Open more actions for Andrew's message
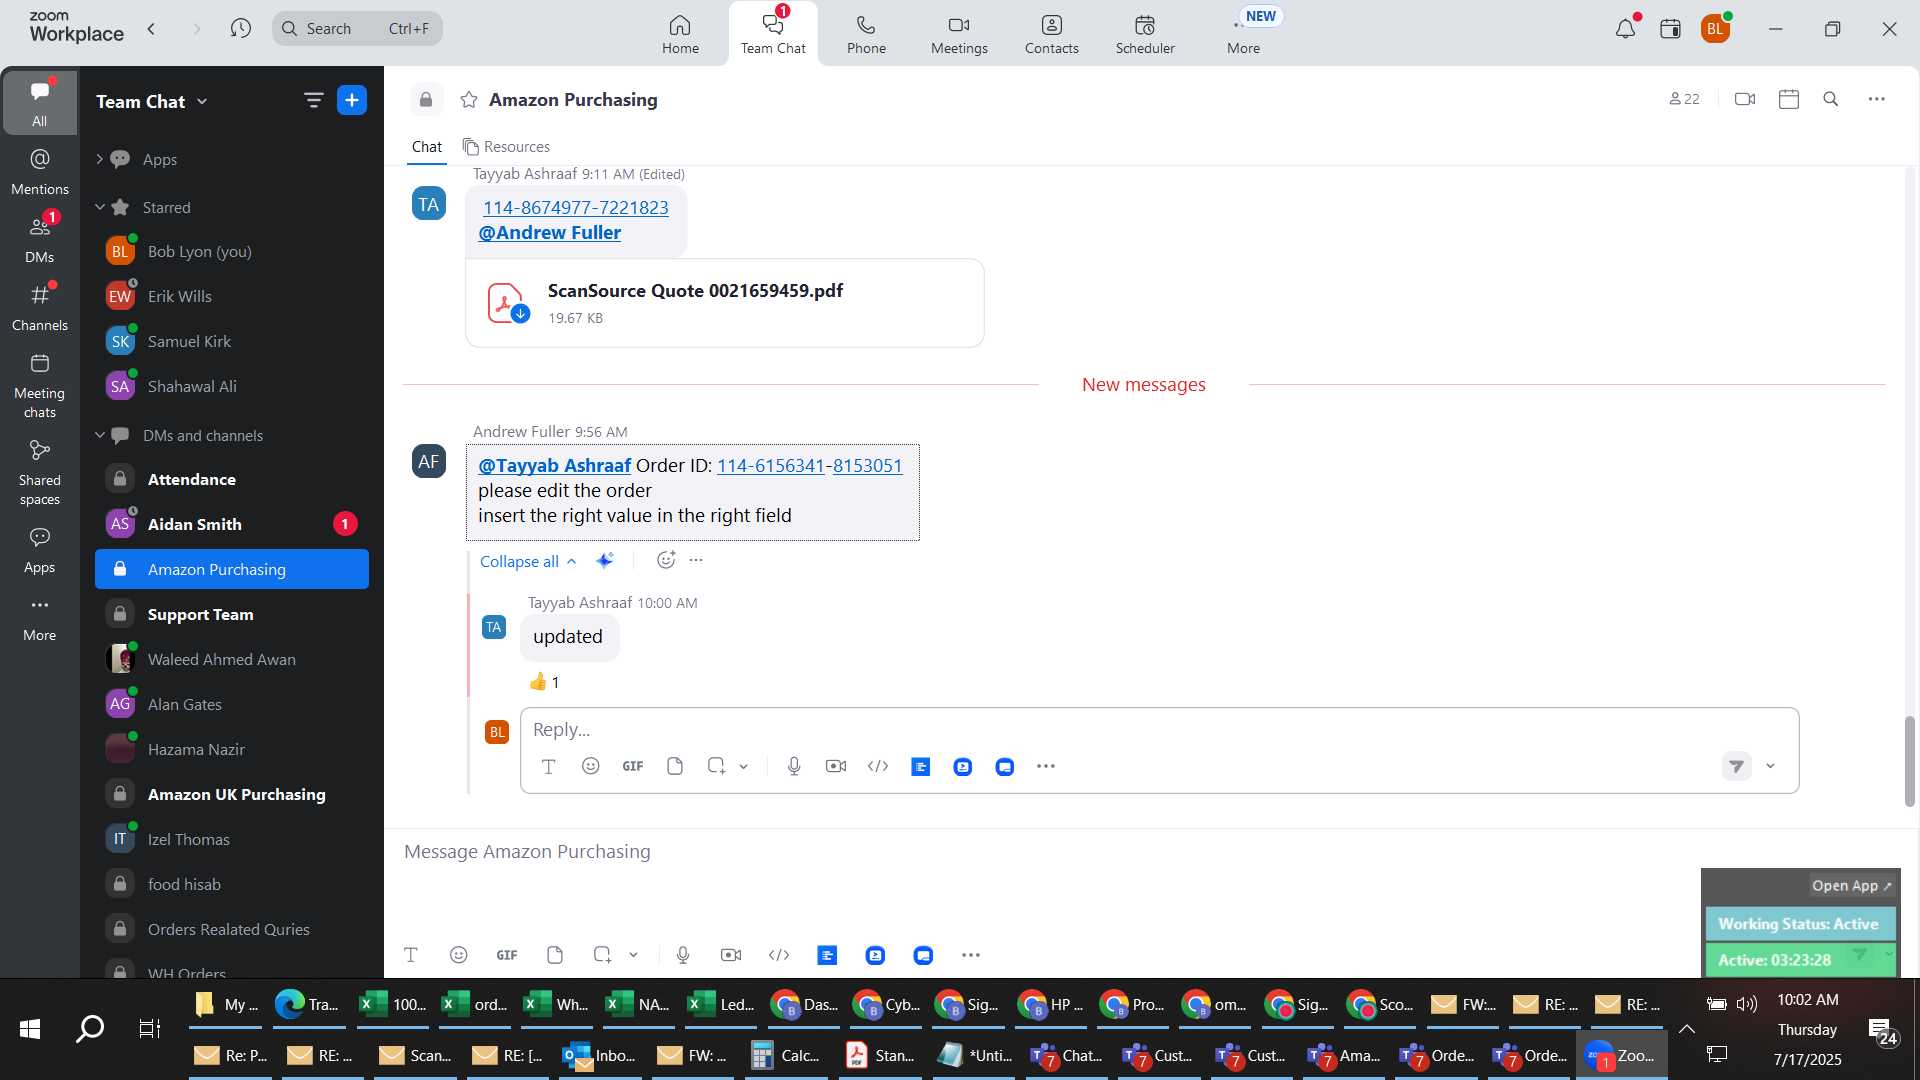This screenshot has width=1920, height=1080. (x=696, y=560)
